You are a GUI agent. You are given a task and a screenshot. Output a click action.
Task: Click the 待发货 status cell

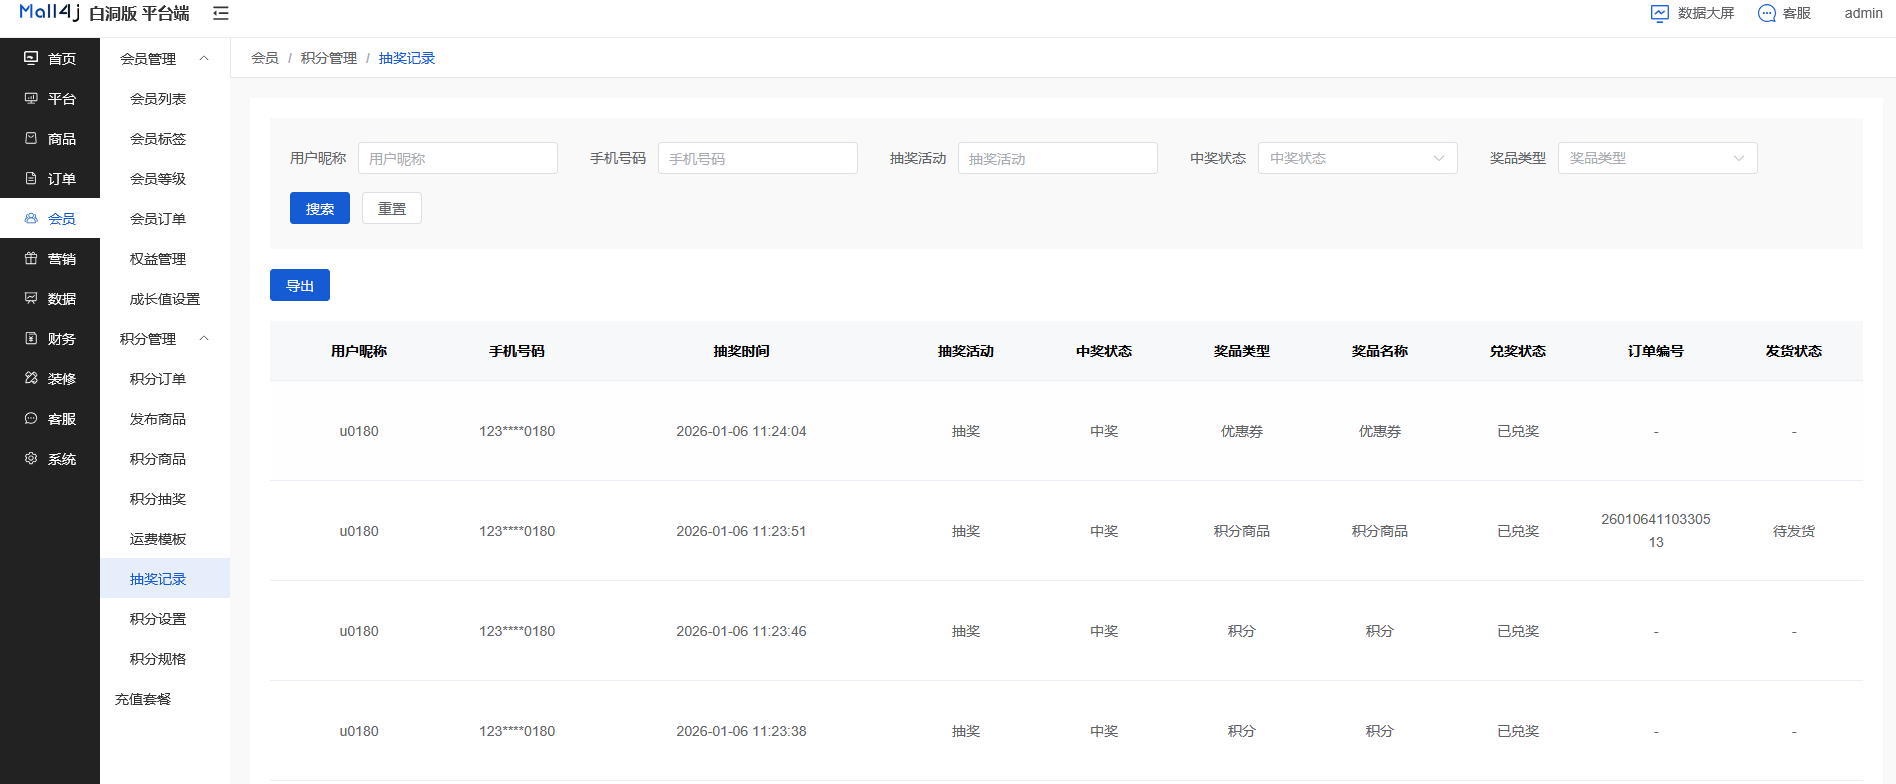(x=1794, y=531)
